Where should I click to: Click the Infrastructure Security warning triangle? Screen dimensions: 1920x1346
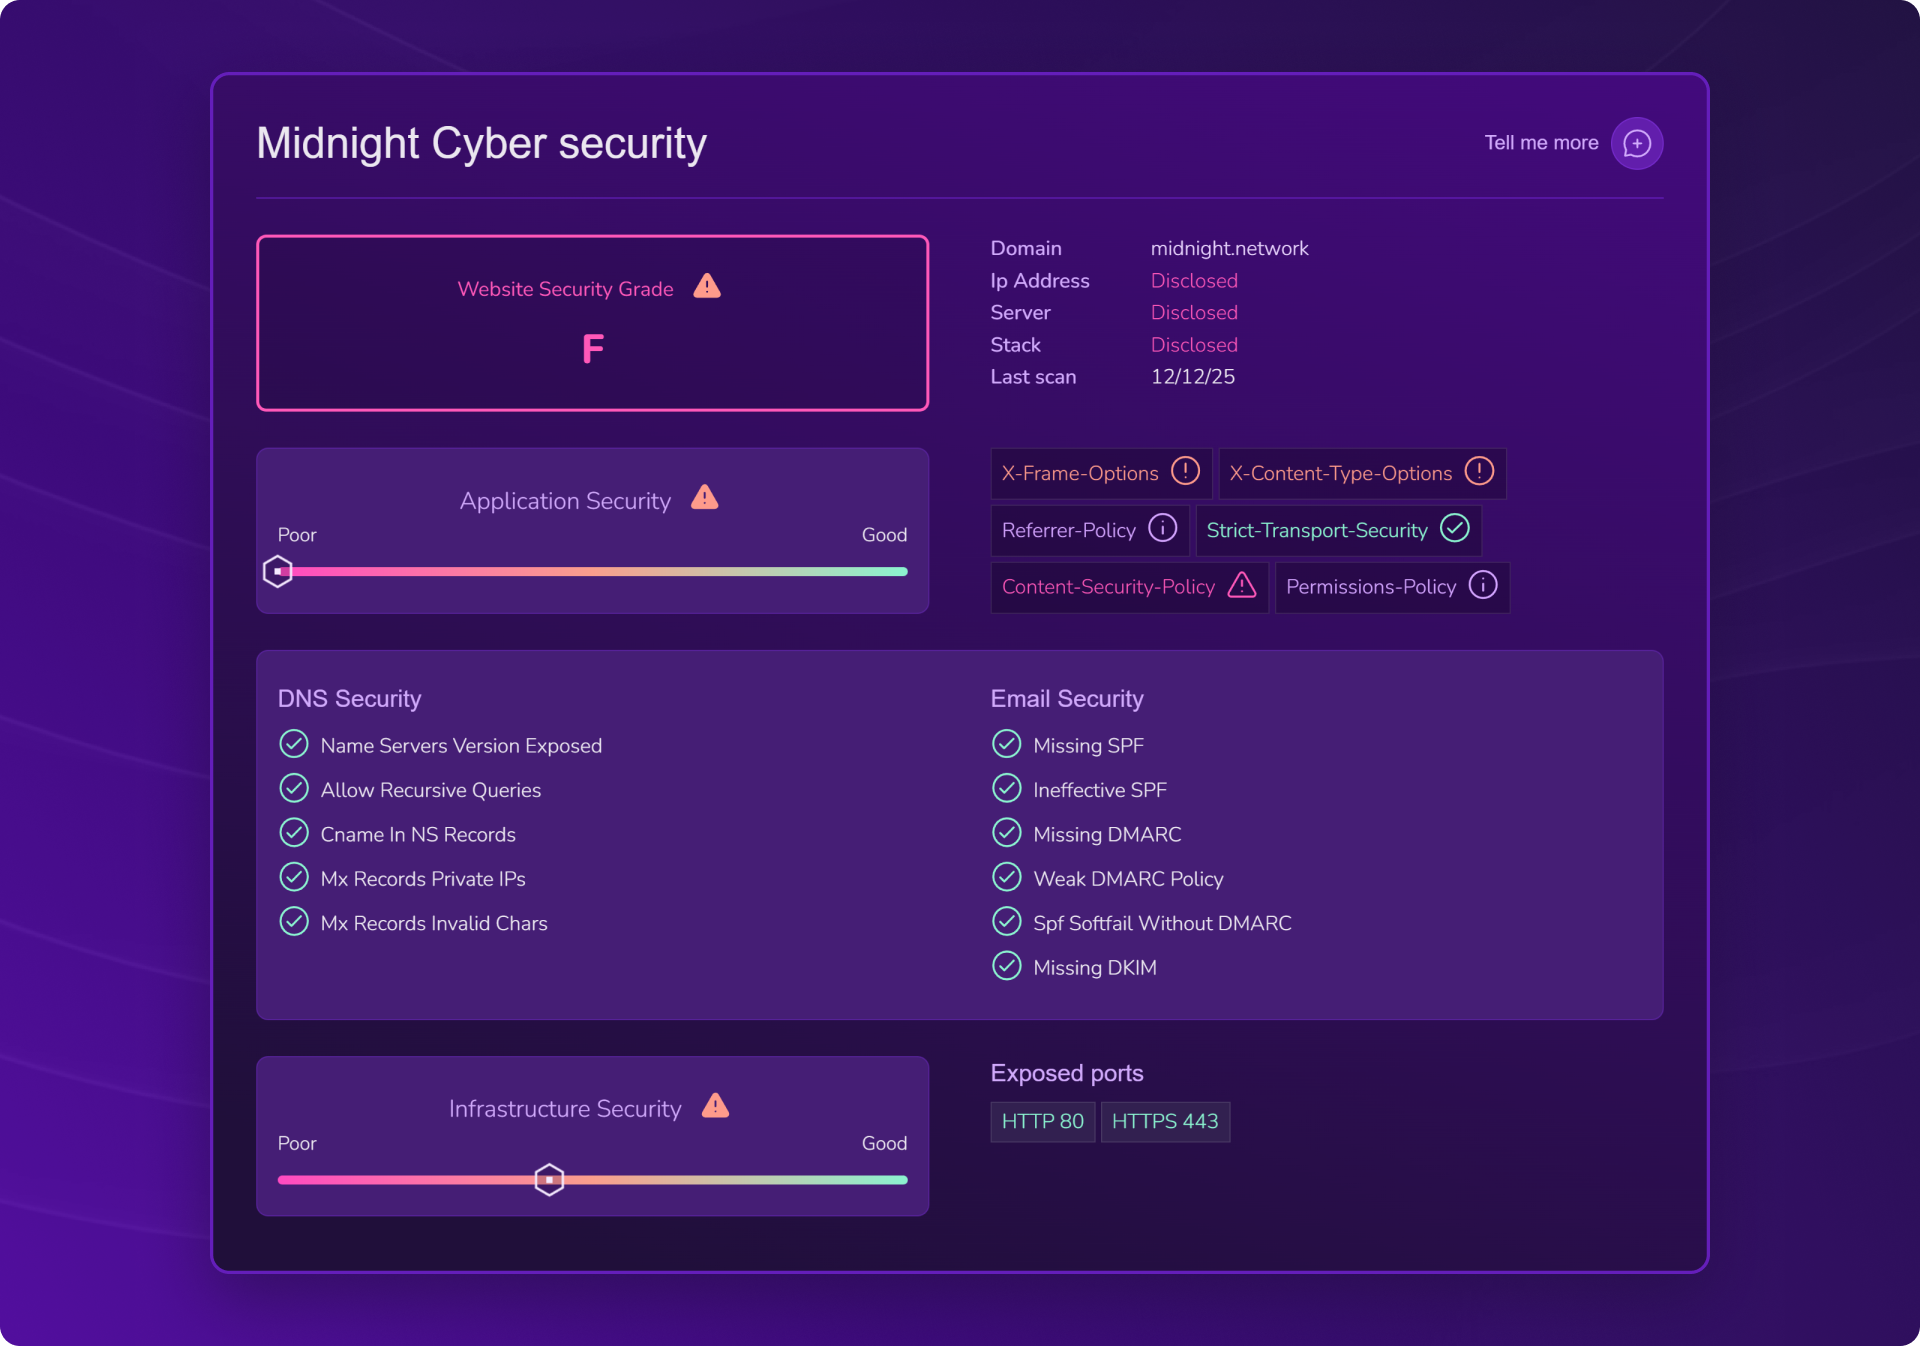pos(715,1106)
